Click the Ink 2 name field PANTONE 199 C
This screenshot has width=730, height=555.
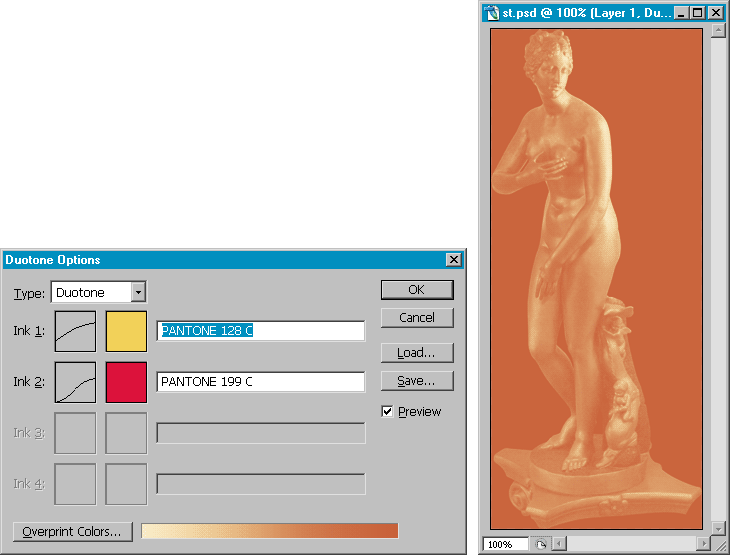click(261, 382)
